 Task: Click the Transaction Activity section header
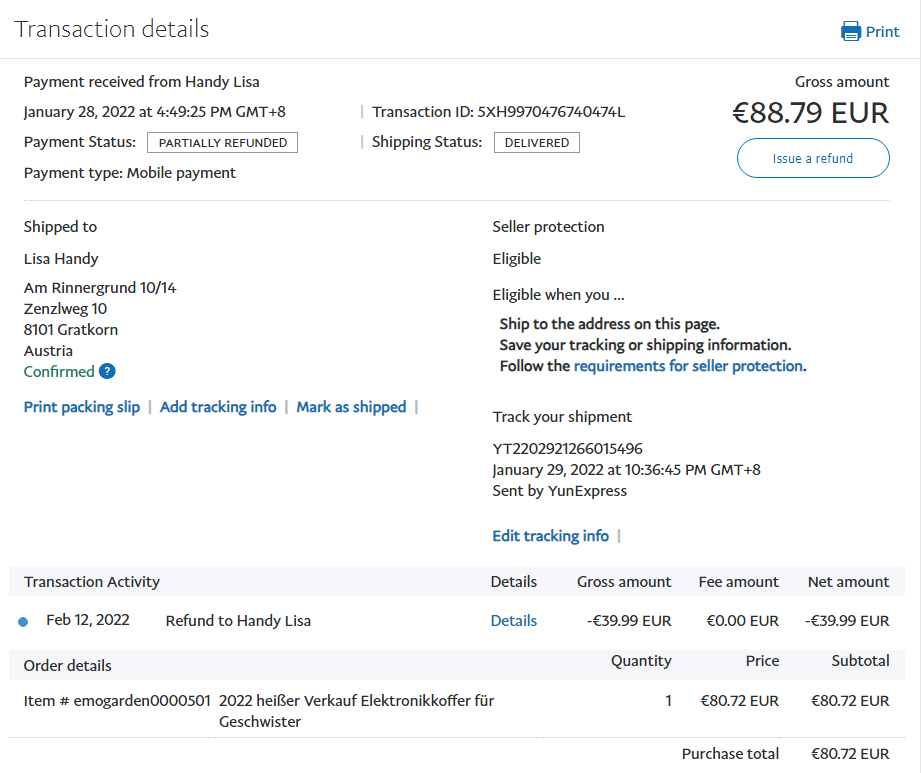92,582
